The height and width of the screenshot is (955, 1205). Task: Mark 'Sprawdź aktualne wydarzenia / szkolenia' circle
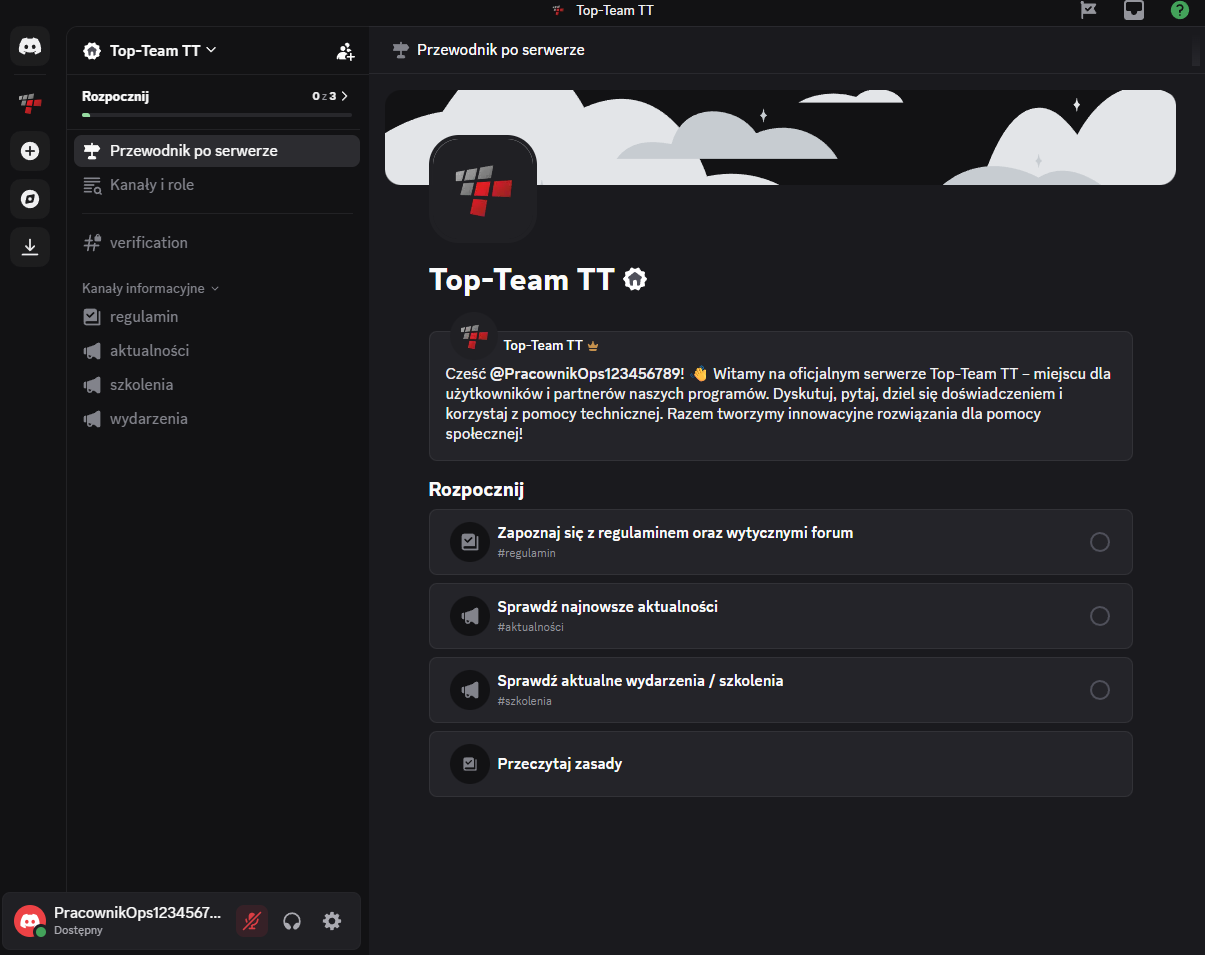pyautogui.click(x=1100, y=690)
